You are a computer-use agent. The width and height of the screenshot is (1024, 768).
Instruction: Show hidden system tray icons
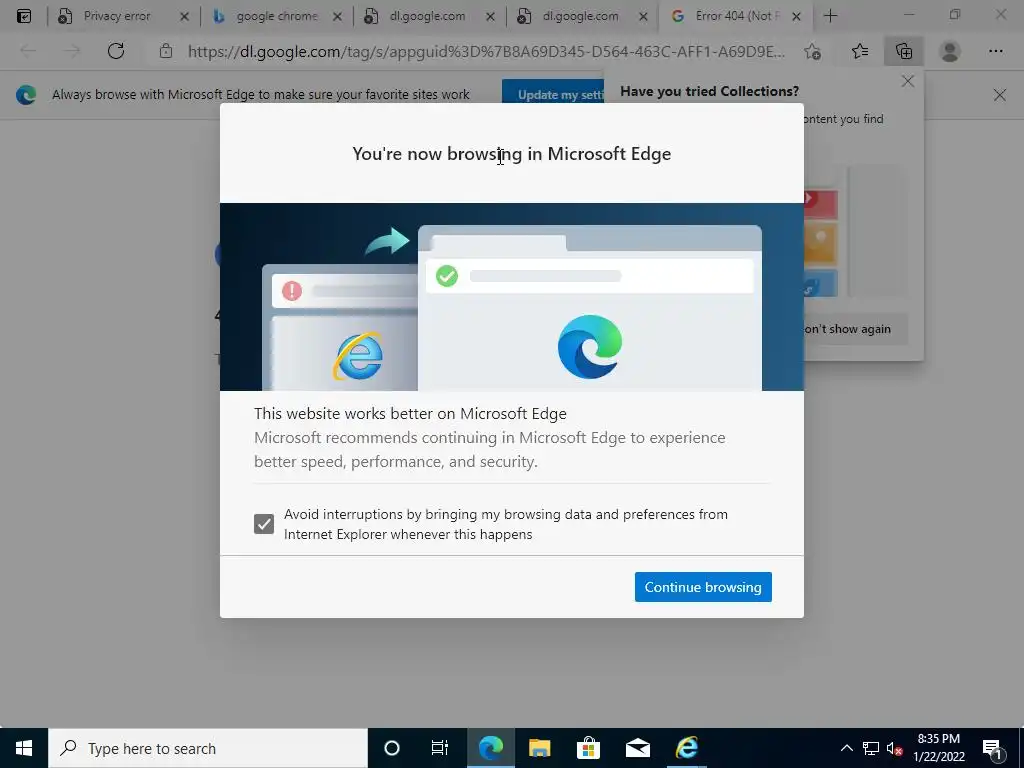tap(846, 748)
